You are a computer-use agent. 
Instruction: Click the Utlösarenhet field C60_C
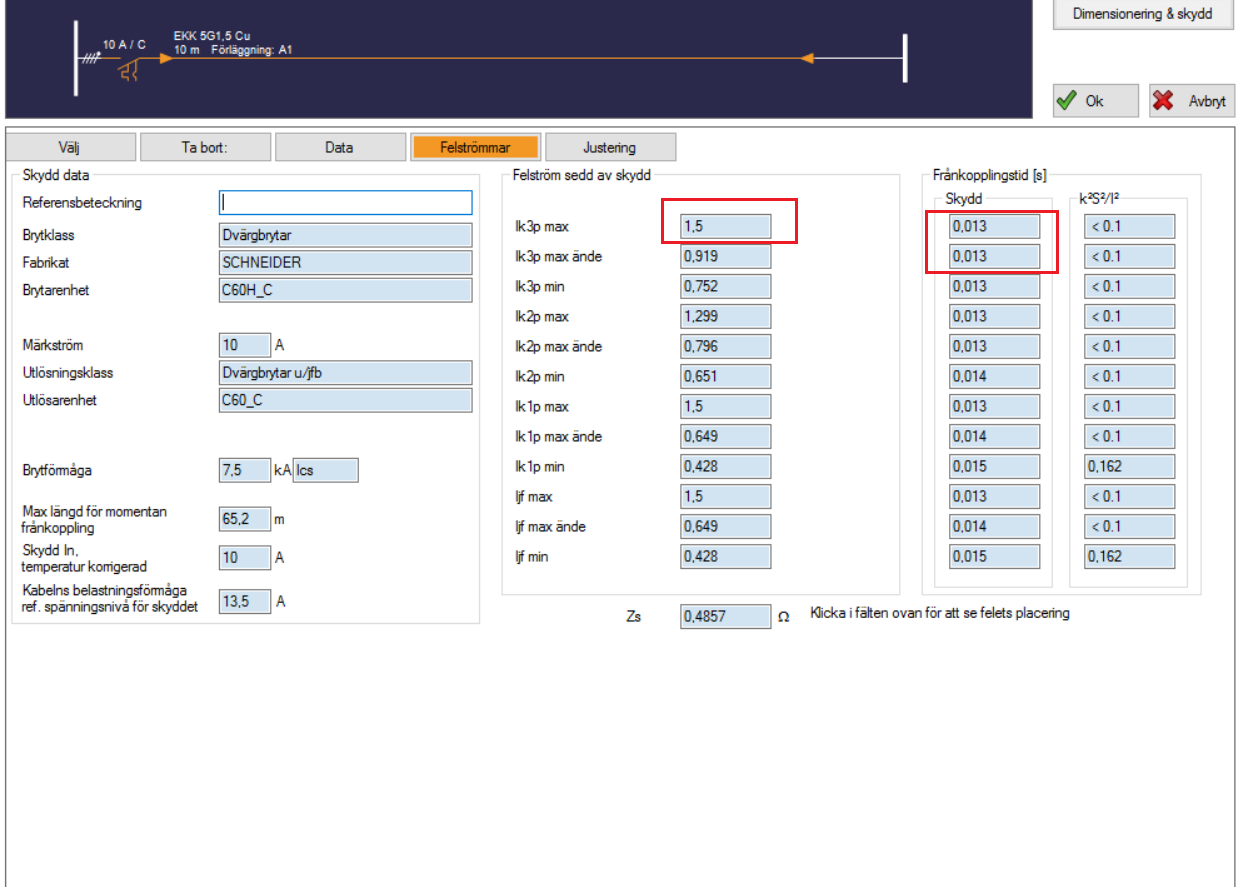(345, 400)
